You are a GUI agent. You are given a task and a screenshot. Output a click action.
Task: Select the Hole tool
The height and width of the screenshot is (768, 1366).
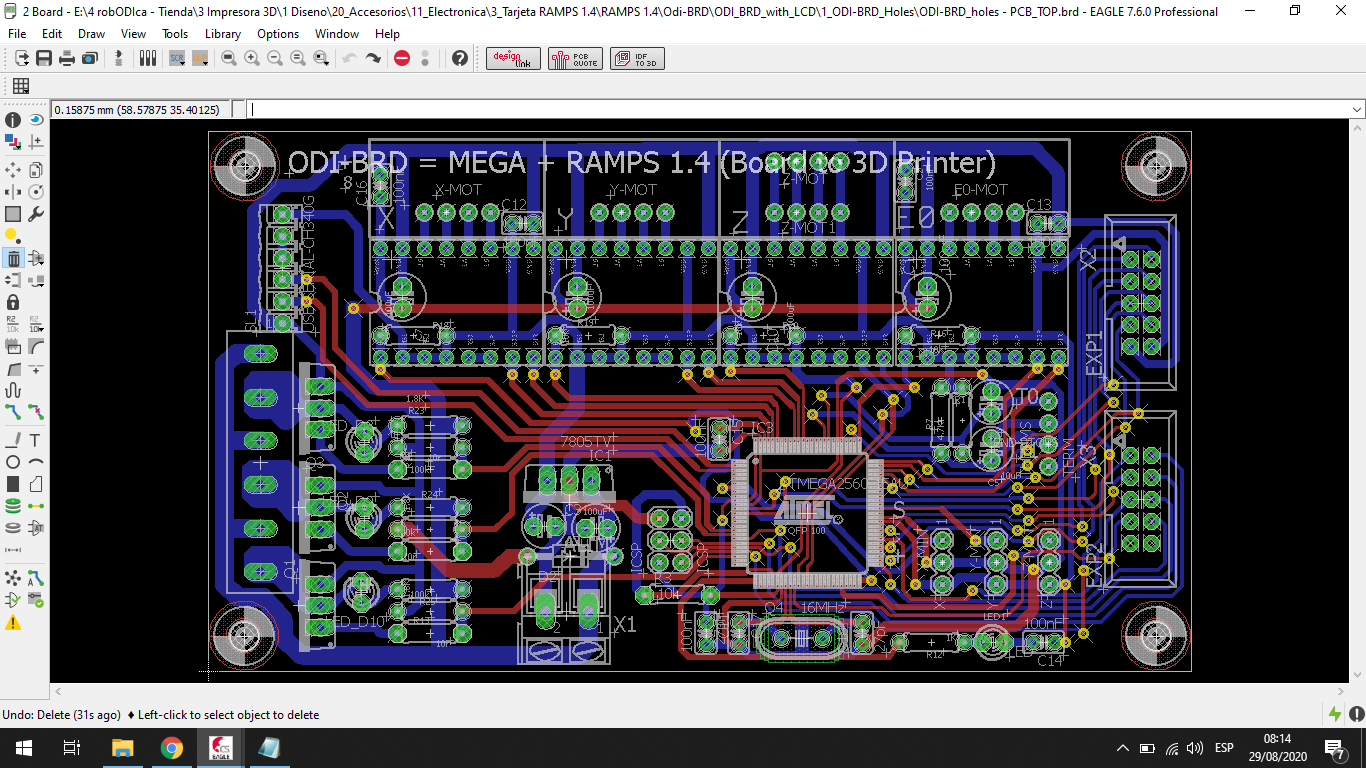pos(13,528)
